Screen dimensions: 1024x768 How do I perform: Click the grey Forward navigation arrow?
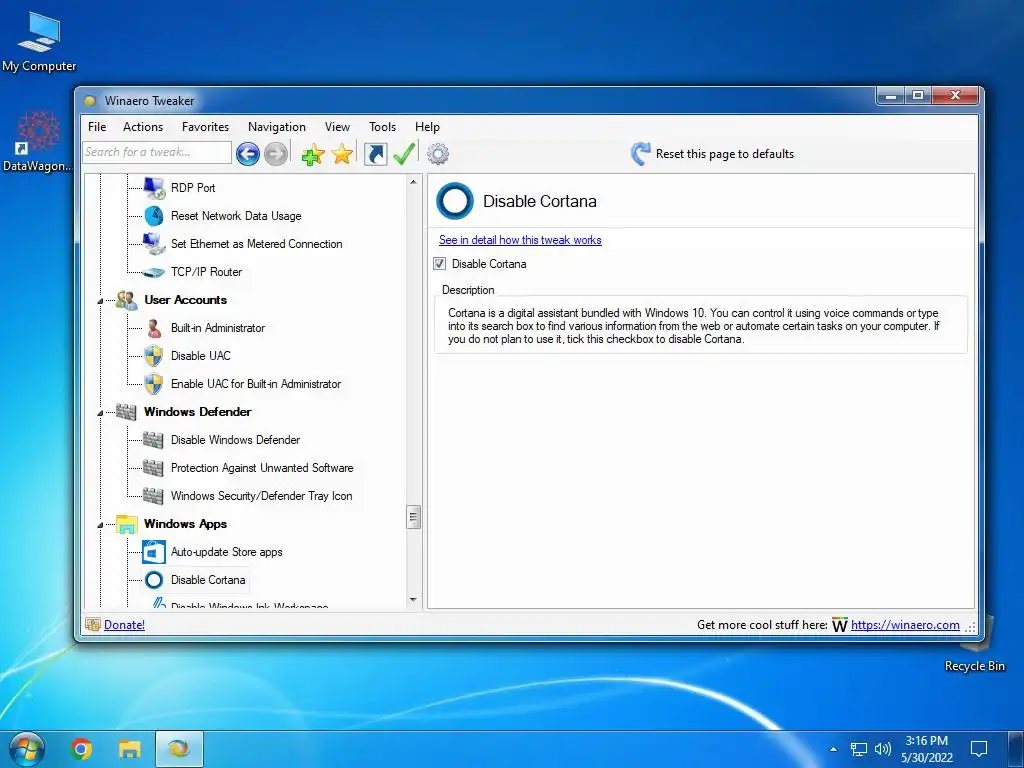tap(276, 154)
